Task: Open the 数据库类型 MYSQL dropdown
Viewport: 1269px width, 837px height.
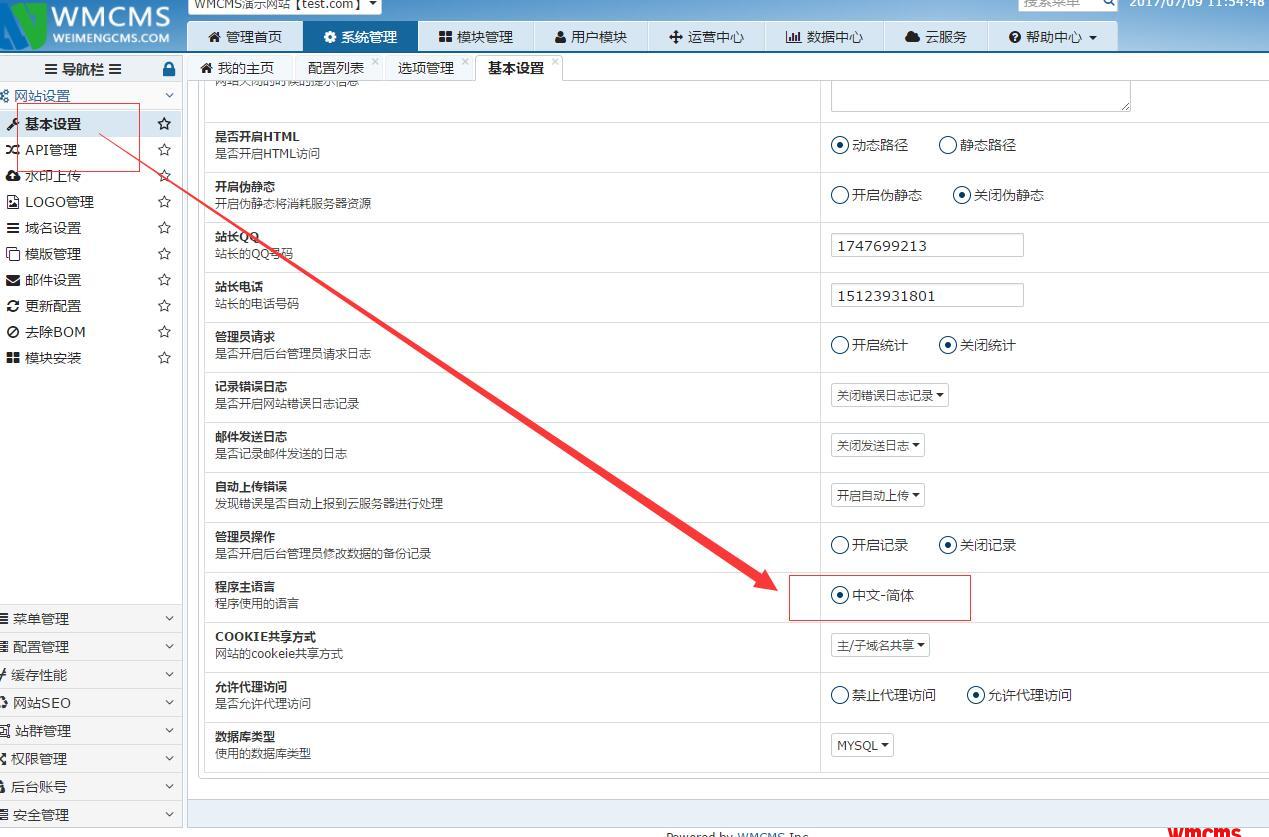Action: (x=862, y=745)
